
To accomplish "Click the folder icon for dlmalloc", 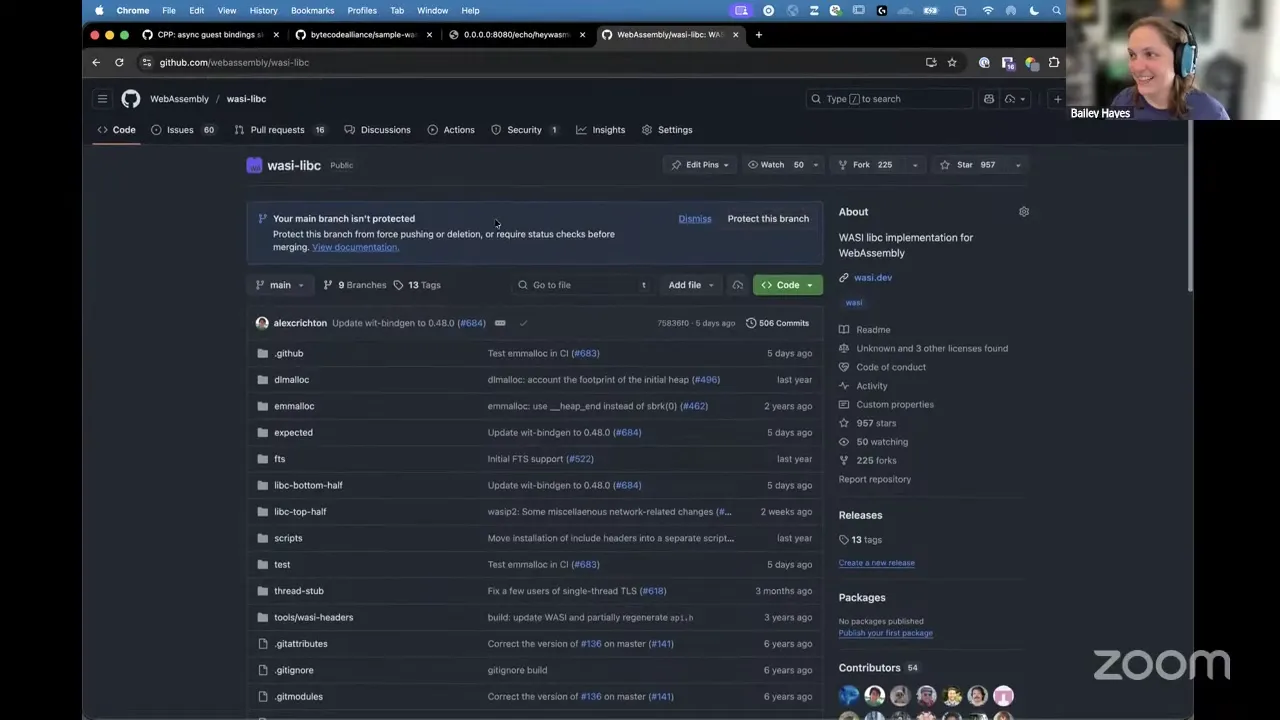I will pyautogui.click(x=263, y=380).
